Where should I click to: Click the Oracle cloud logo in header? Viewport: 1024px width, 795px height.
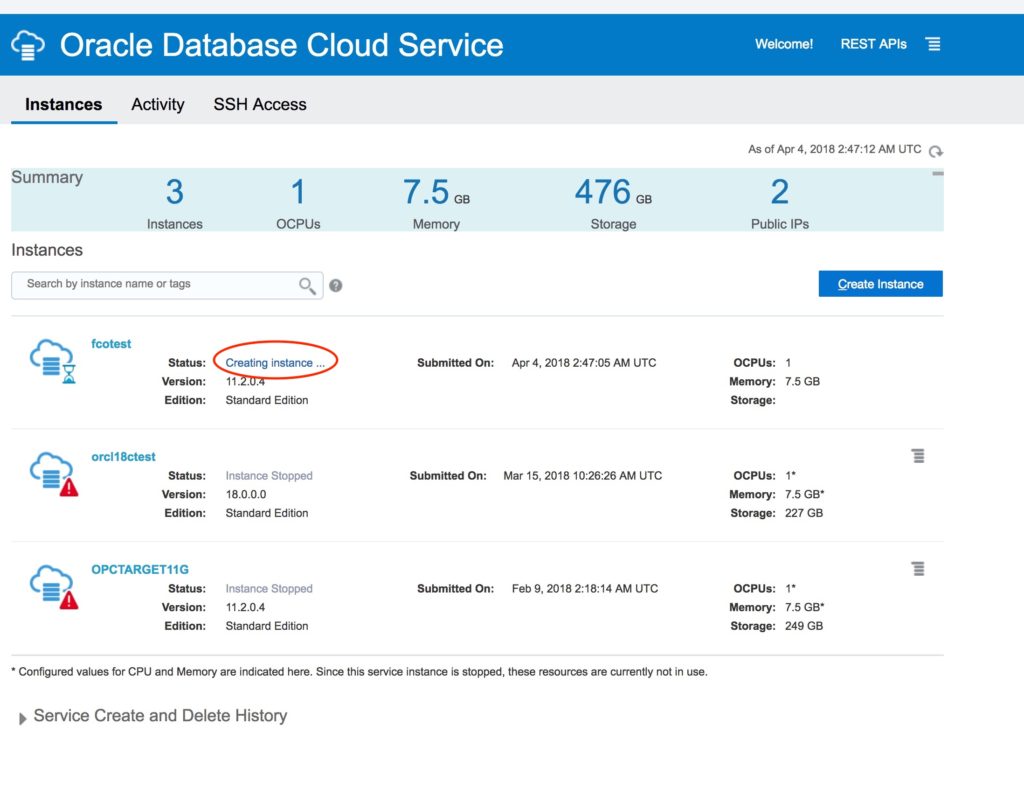[x=28, y=45]
